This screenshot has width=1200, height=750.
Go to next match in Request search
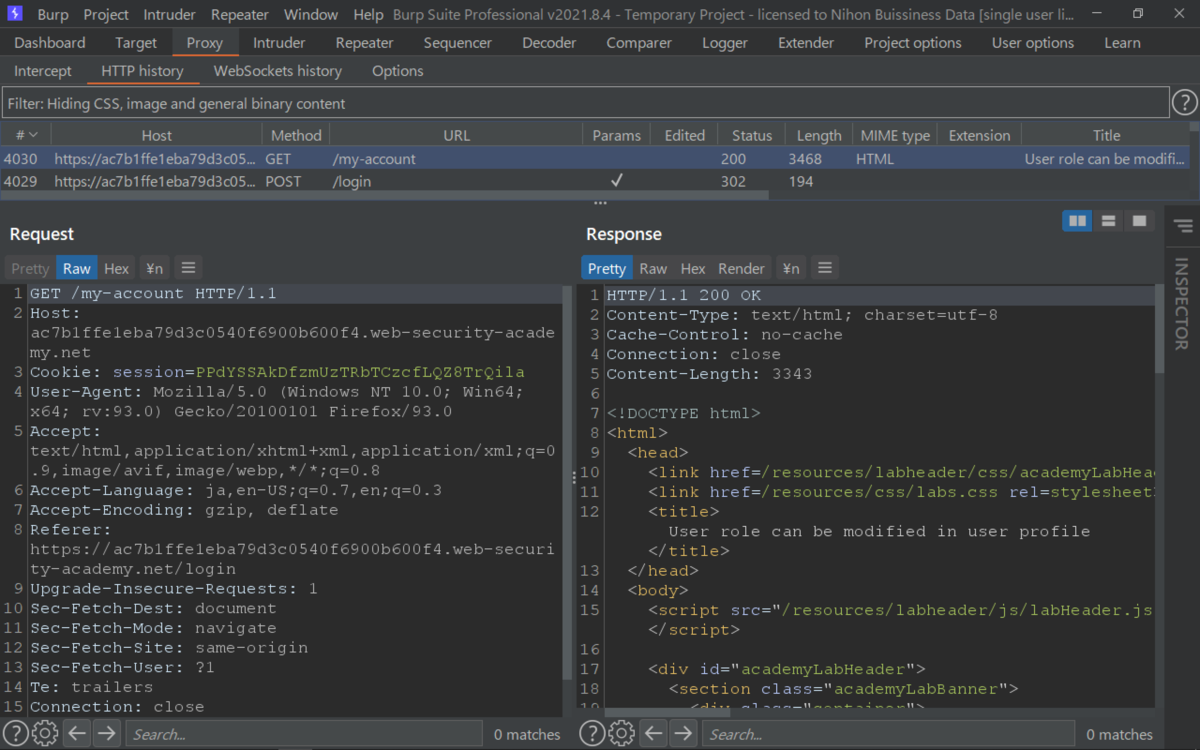point(106,733)
